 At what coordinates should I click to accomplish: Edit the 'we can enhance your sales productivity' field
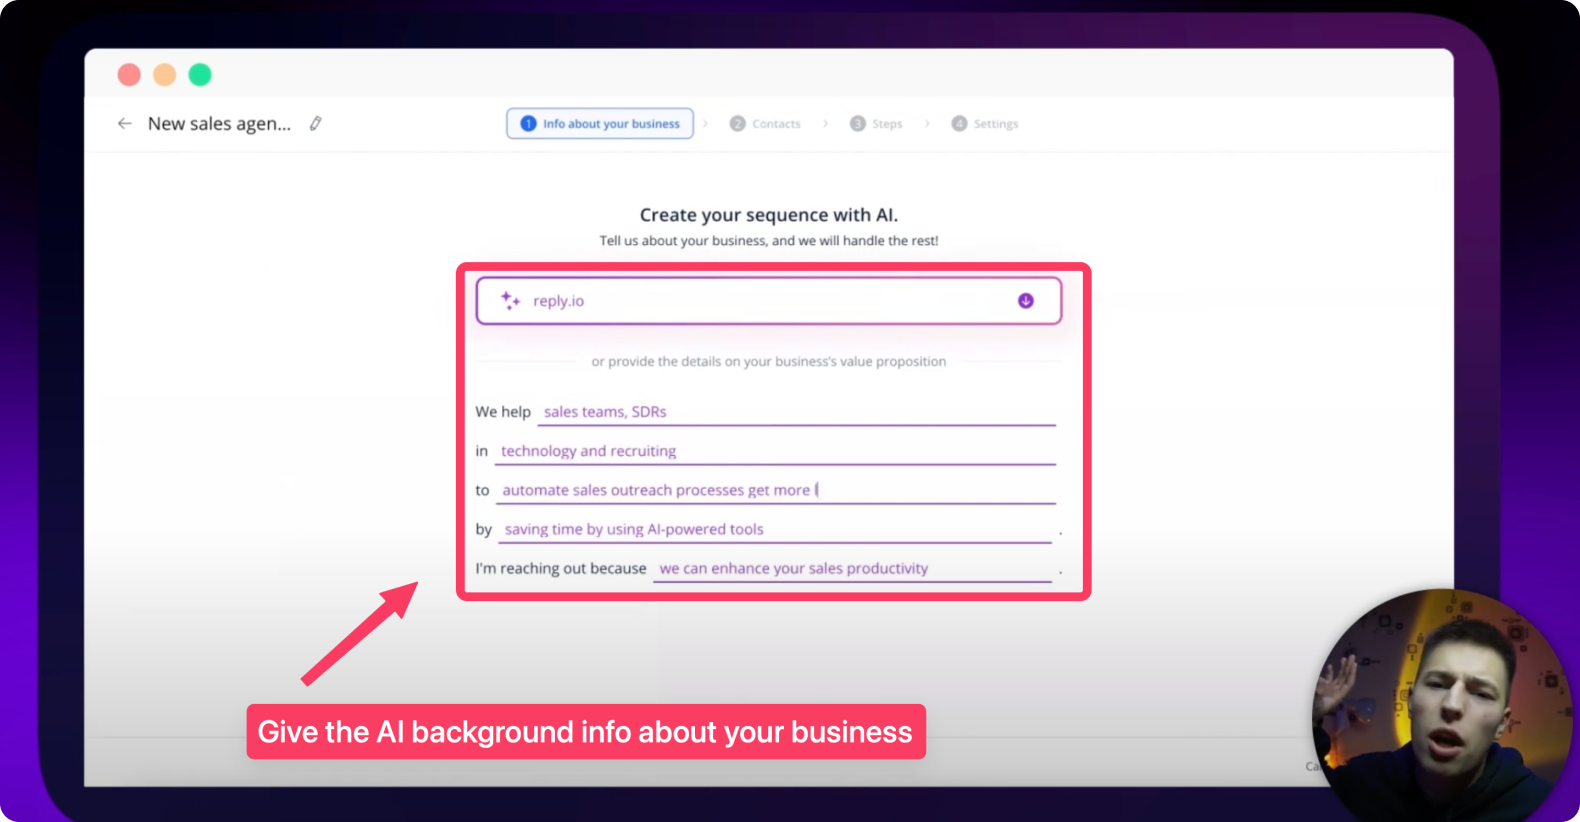point(853,568)
